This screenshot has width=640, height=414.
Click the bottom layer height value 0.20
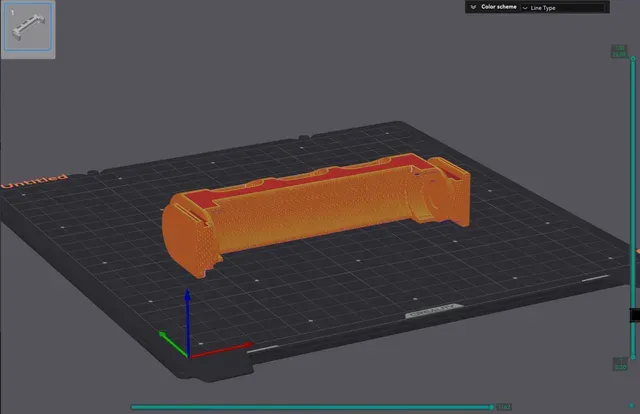(620, 367)
